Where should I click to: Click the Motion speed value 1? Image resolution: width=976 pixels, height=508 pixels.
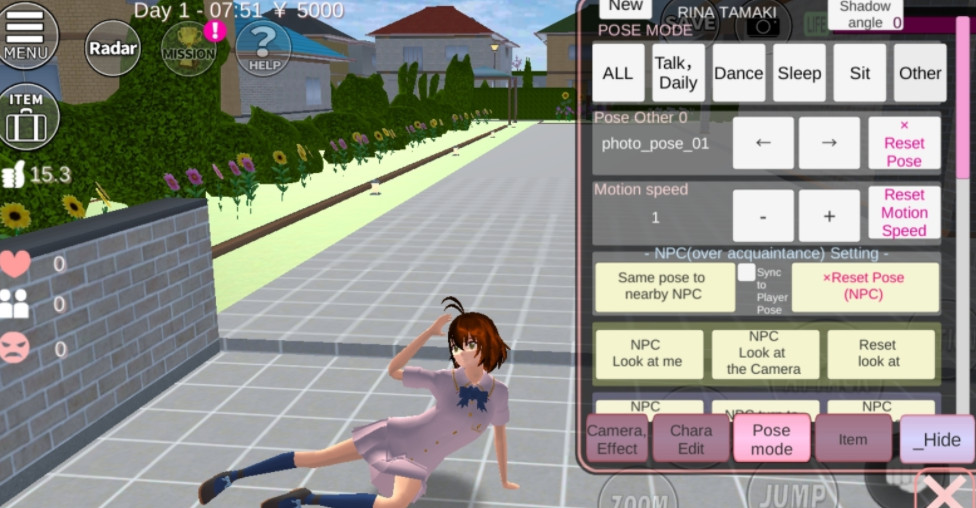[655, 217]
